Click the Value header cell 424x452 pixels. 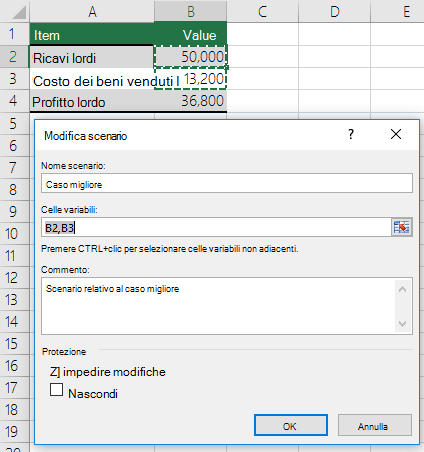pos(191,34)
